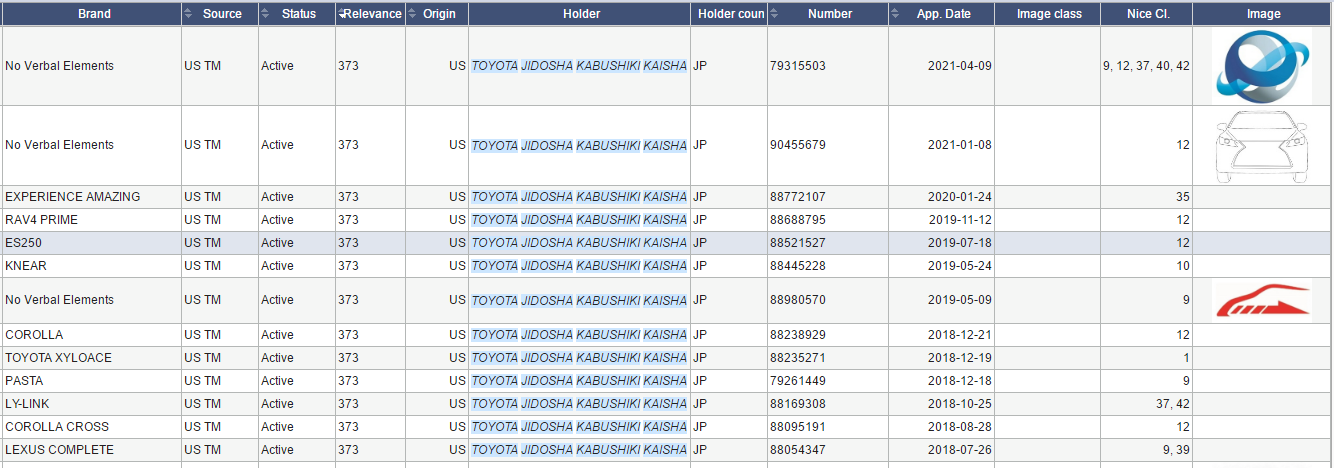Click No Verbal Elements in 90455679 row
The image size is (1334, 469).
(59, 145)
